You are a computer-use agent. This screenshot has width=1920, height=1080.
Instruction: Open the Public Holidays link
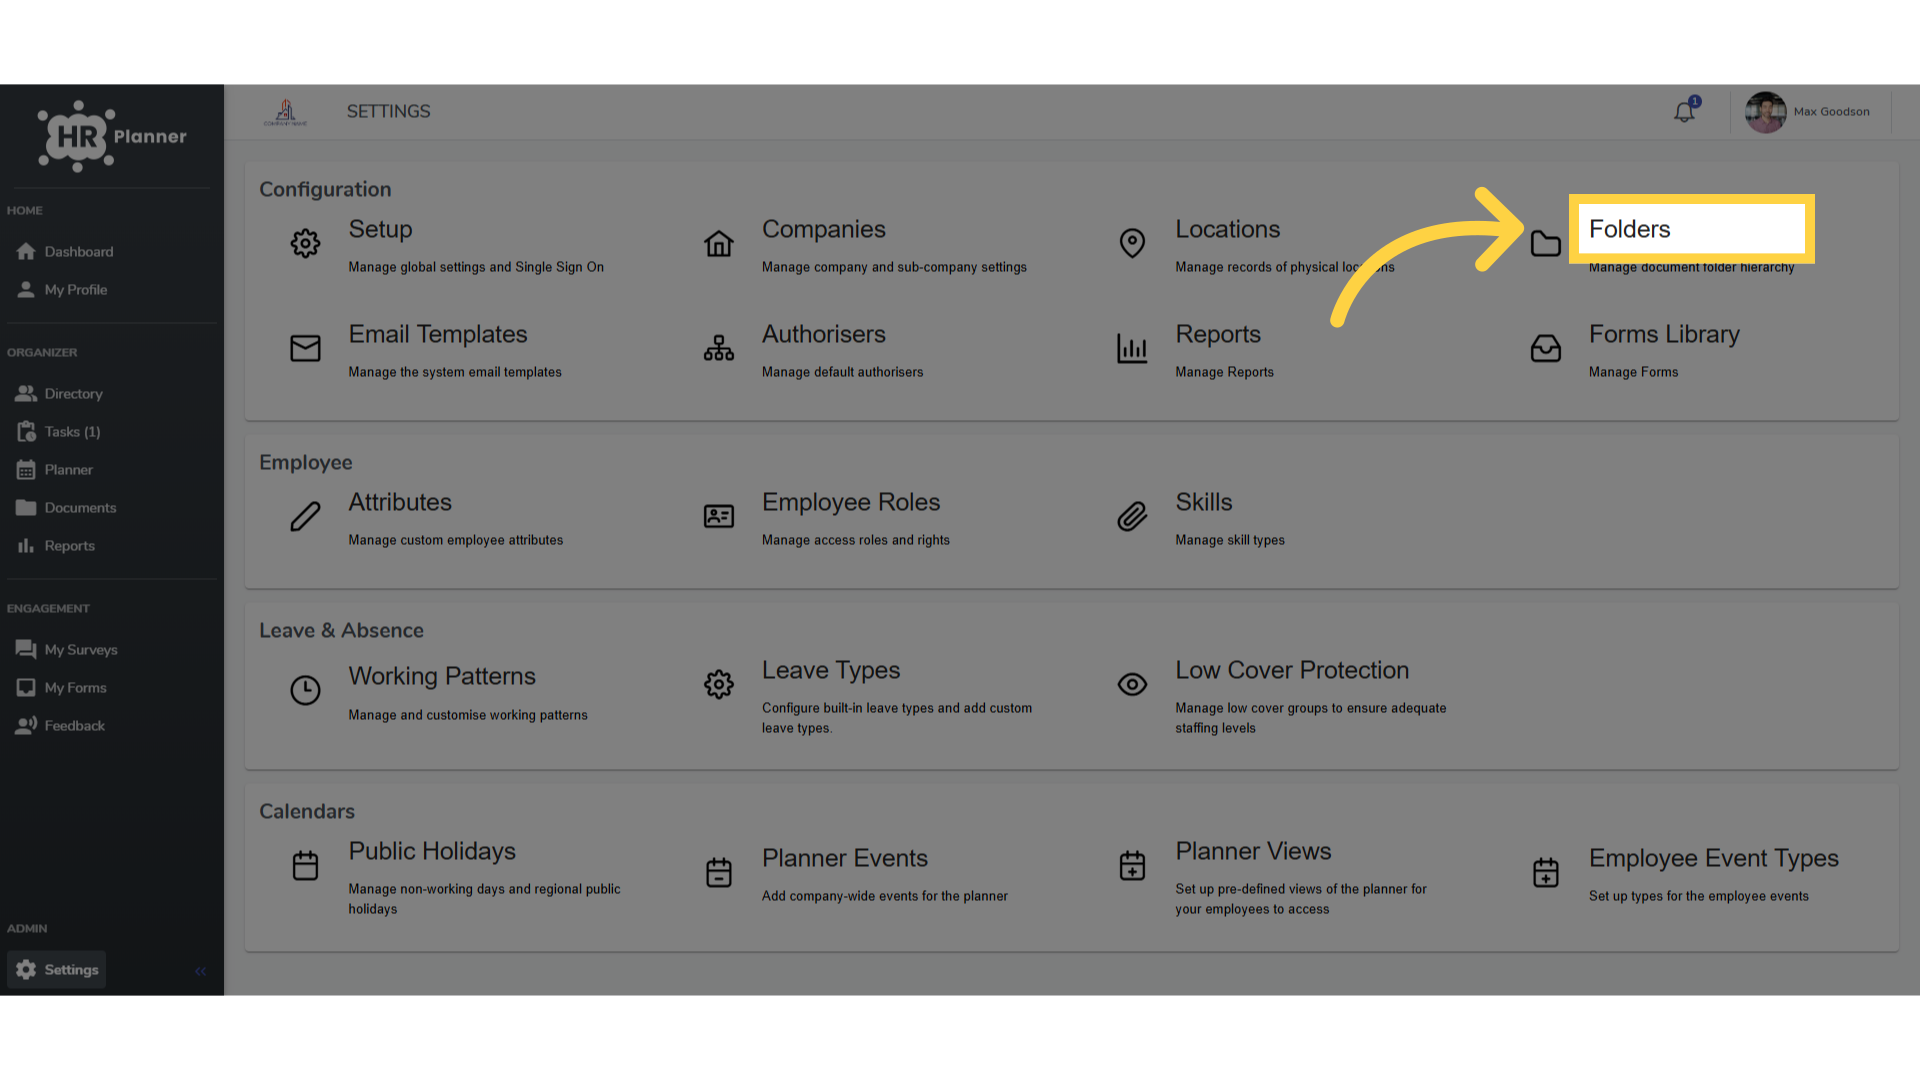[x=432, y=851]
